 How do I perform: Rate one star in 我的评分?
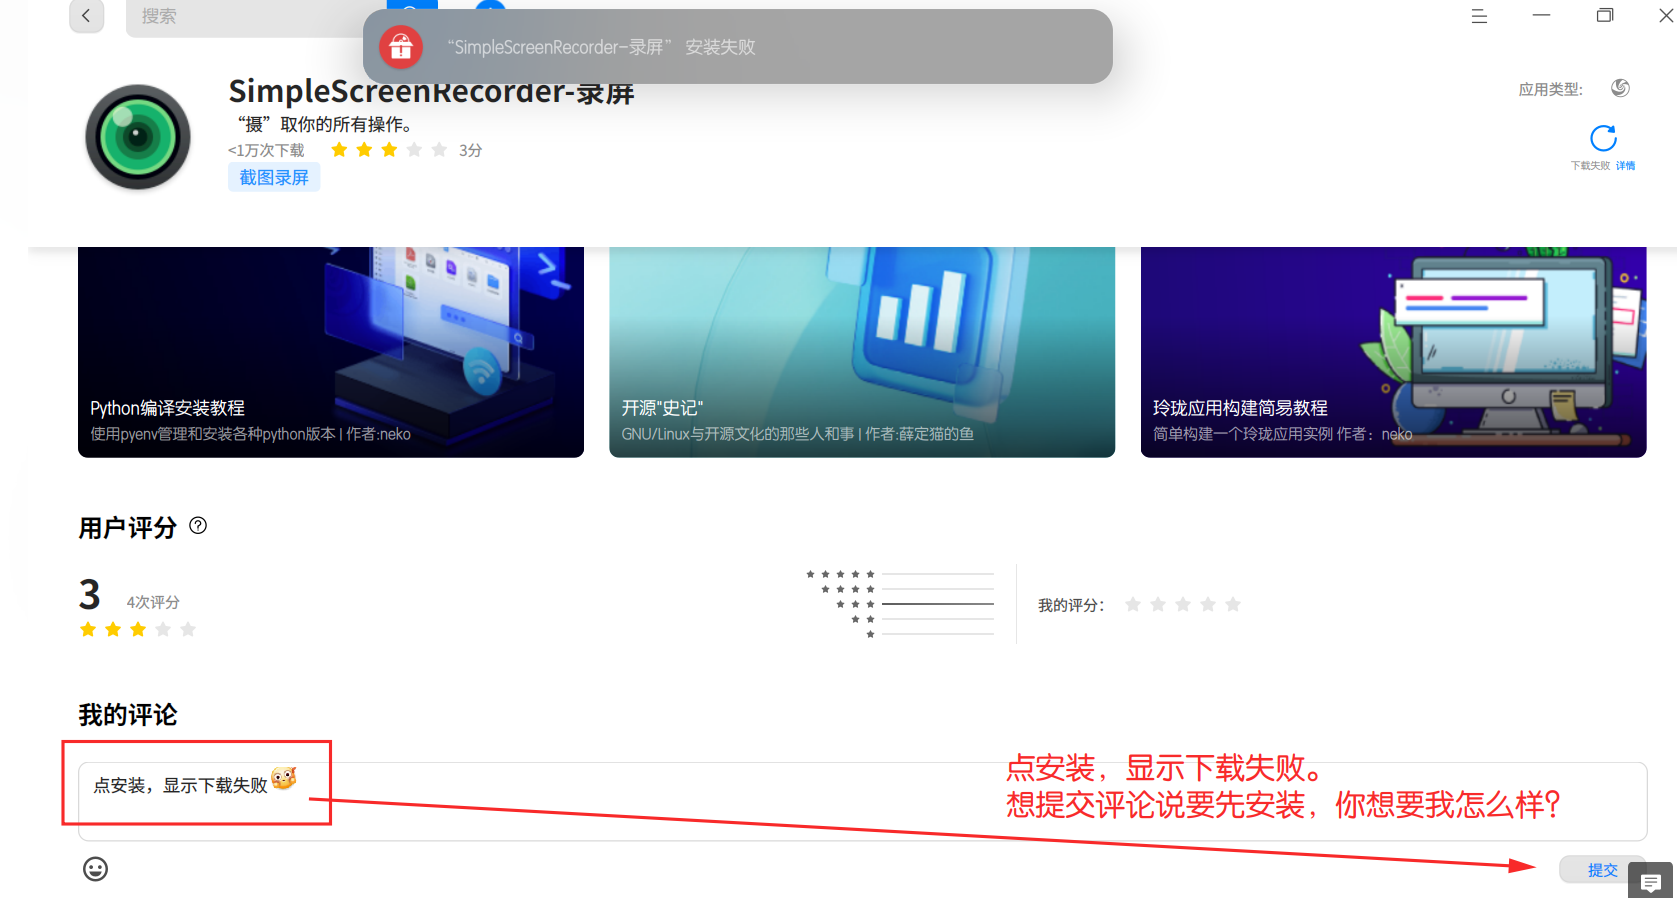(x=1133, y=604)
